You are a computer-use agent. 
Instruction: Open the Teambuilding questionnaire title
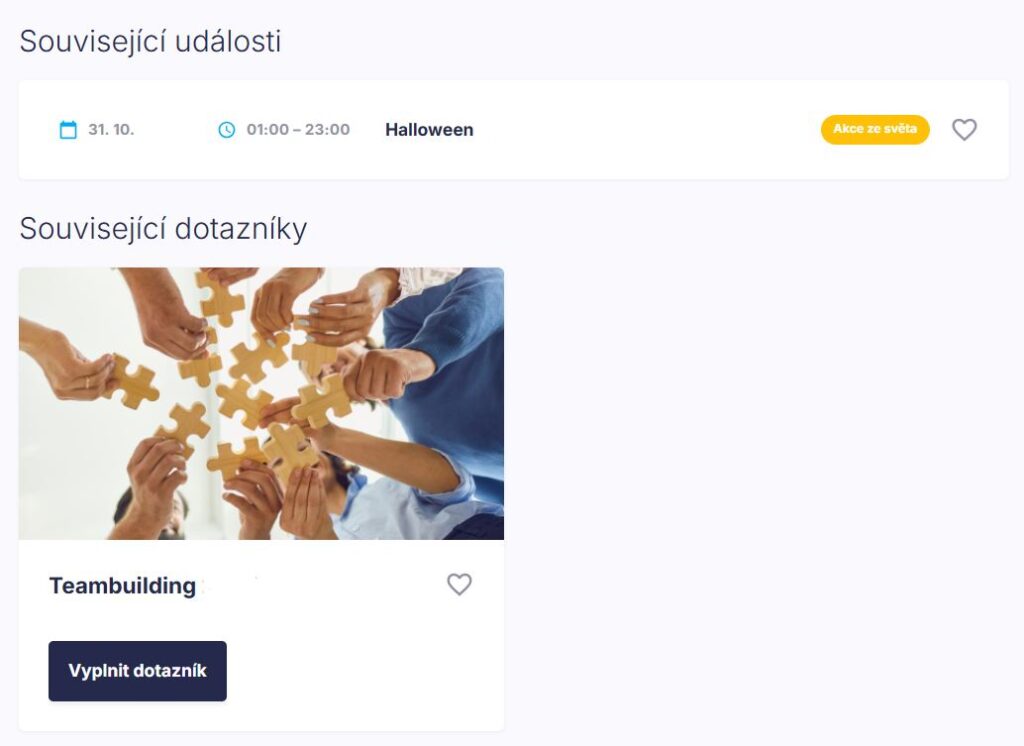122,585
